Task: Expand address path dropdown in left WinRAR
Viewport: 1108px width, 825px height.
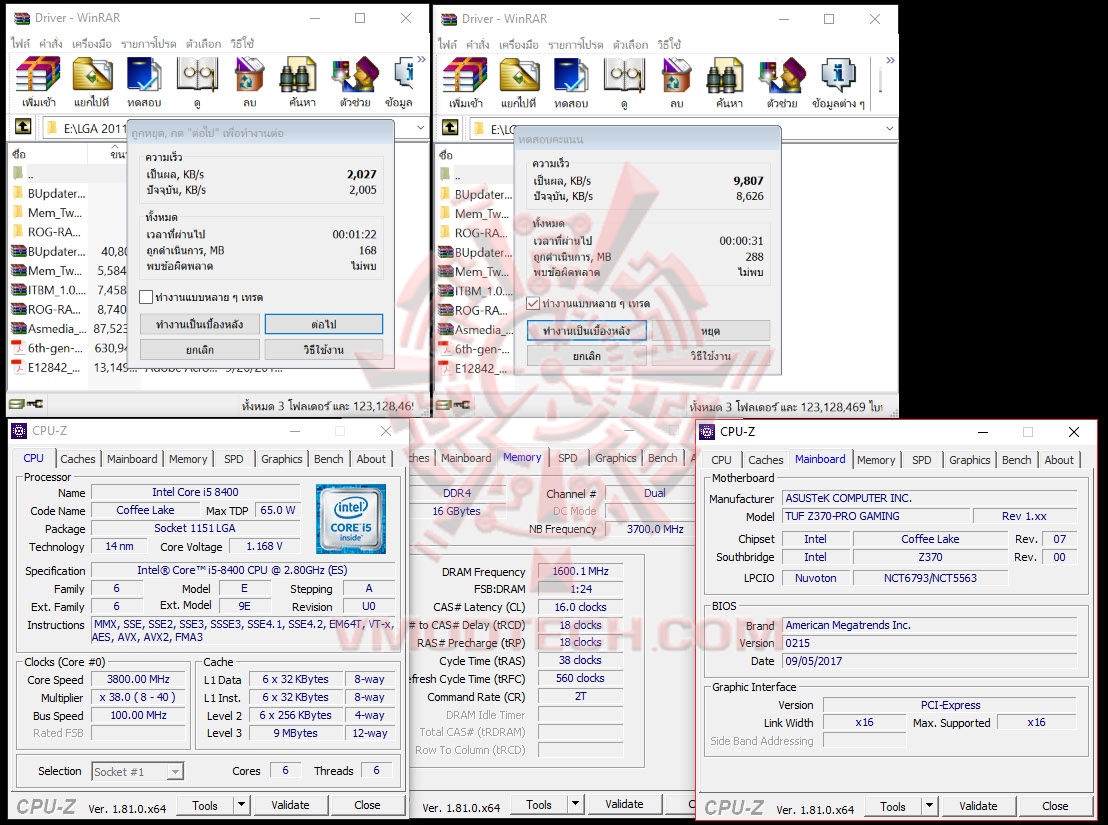Action: pos(420,128)
